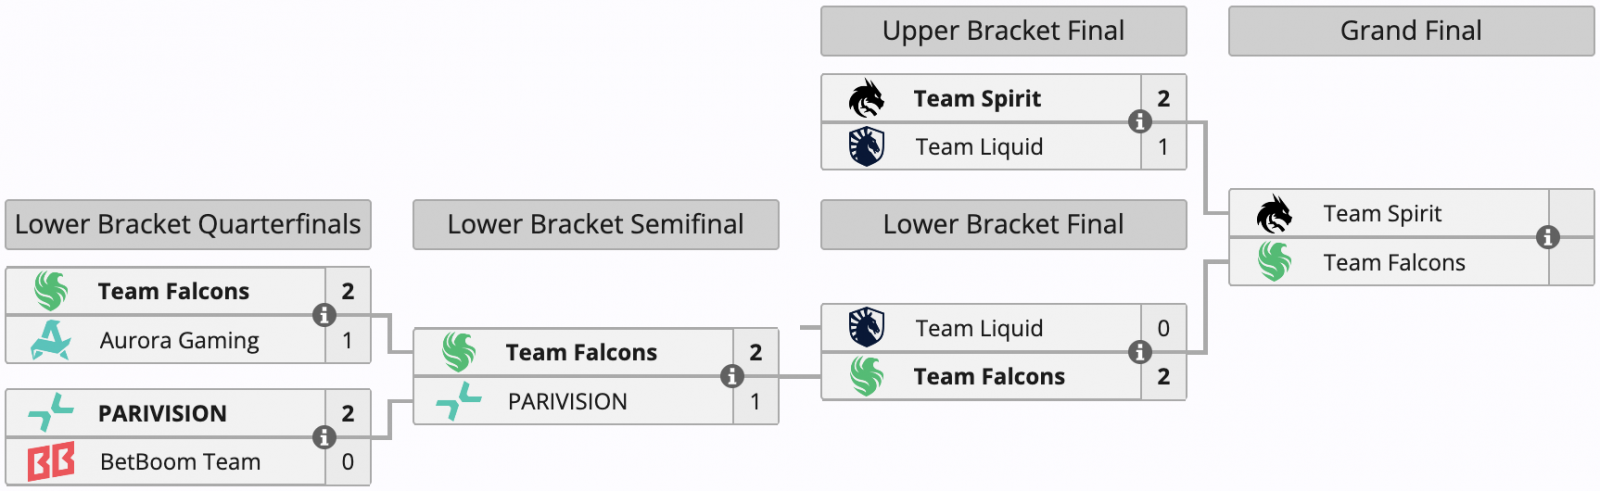The height and width of the screenshot is (491, 1600).
Task: Click Team Spirit name in Grand Final
Action: coord(1383,214)
